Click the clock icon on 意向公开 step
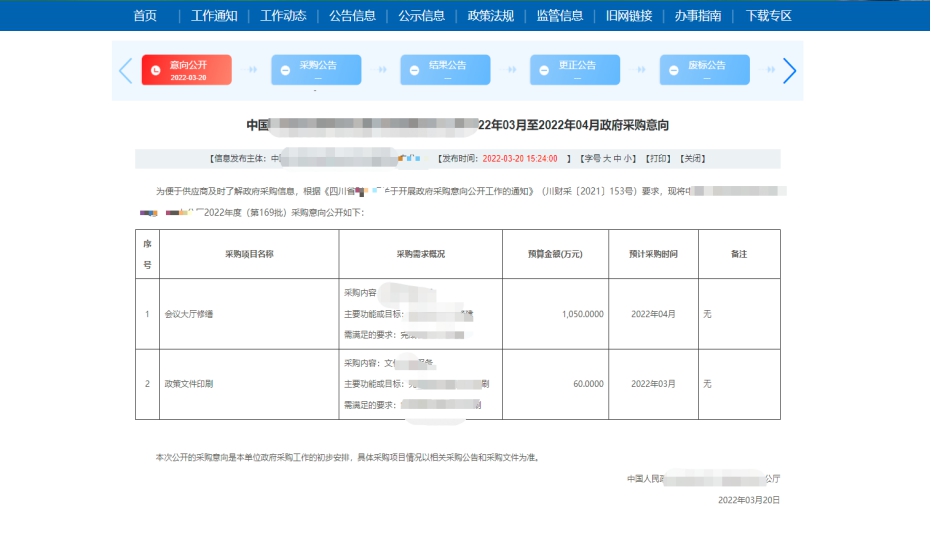This screenshot has width=931, height=552. tap(155, 71)
